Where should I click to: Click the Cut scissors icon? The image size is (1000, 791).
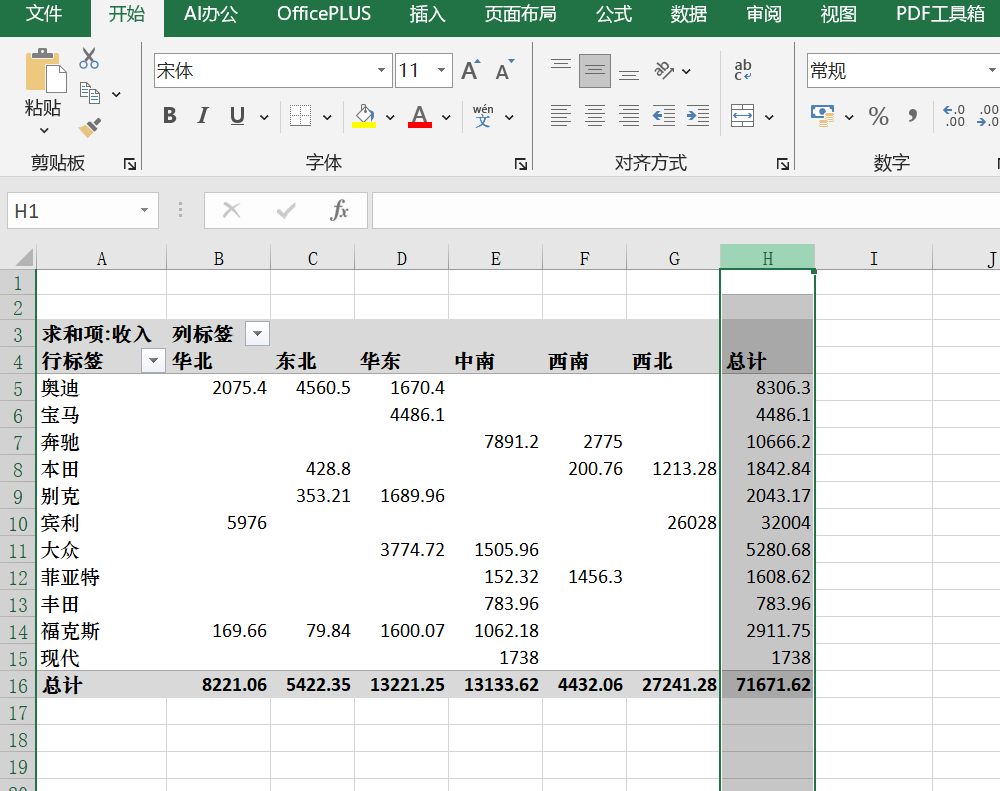(x=89, y=59)
